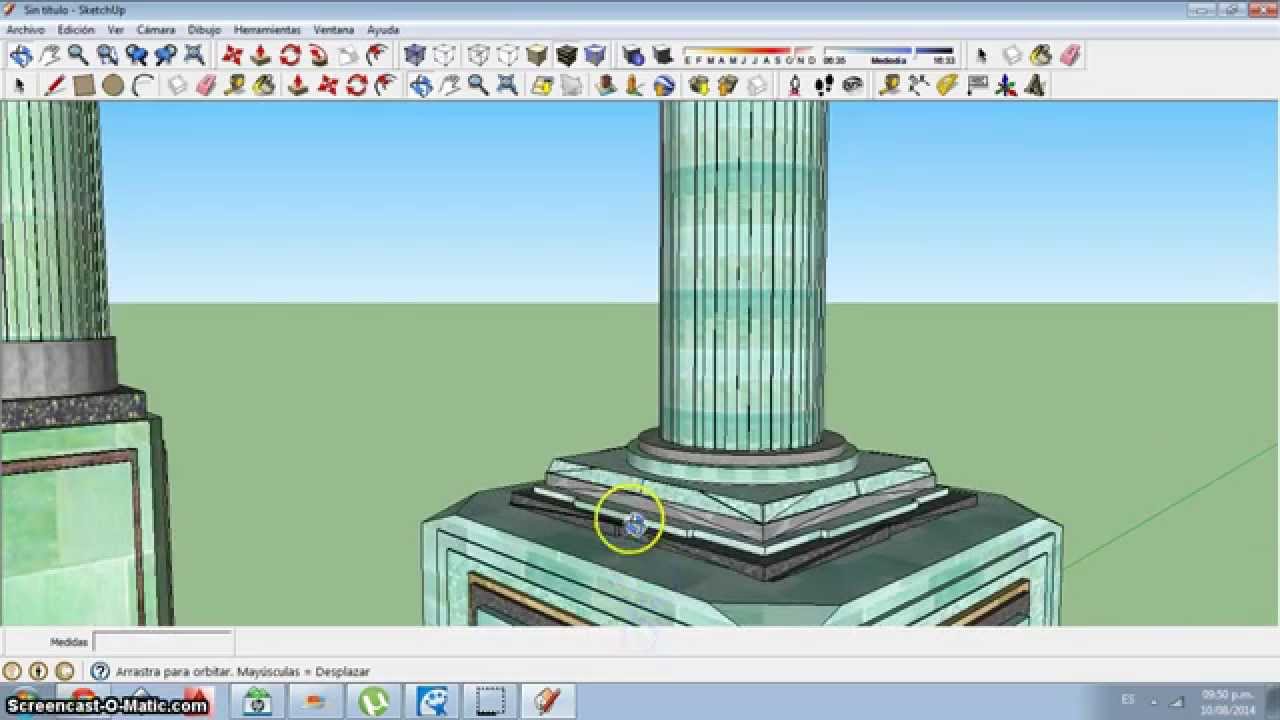Toggle Show/Hide Shadows button
Screen dimensions: 1280x720
coord(661,55)
